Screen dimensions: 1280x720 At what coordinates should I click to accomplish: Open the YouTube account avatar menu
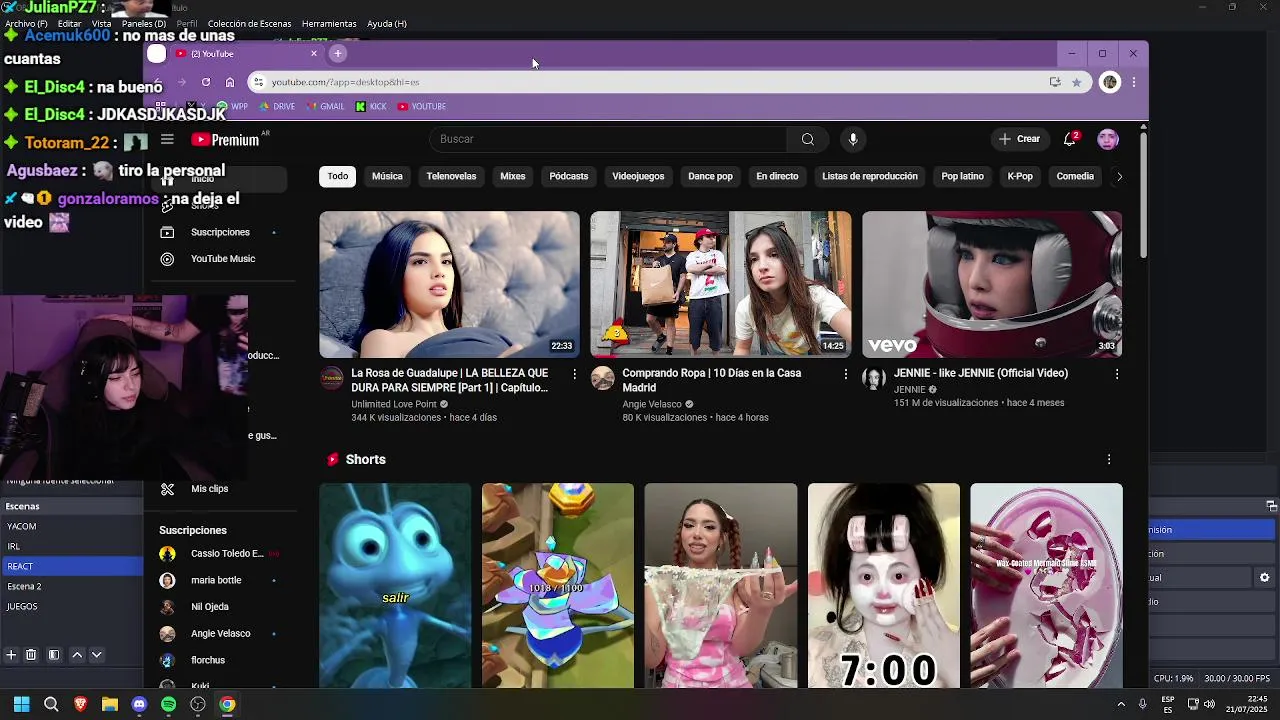click(1108, 139)
